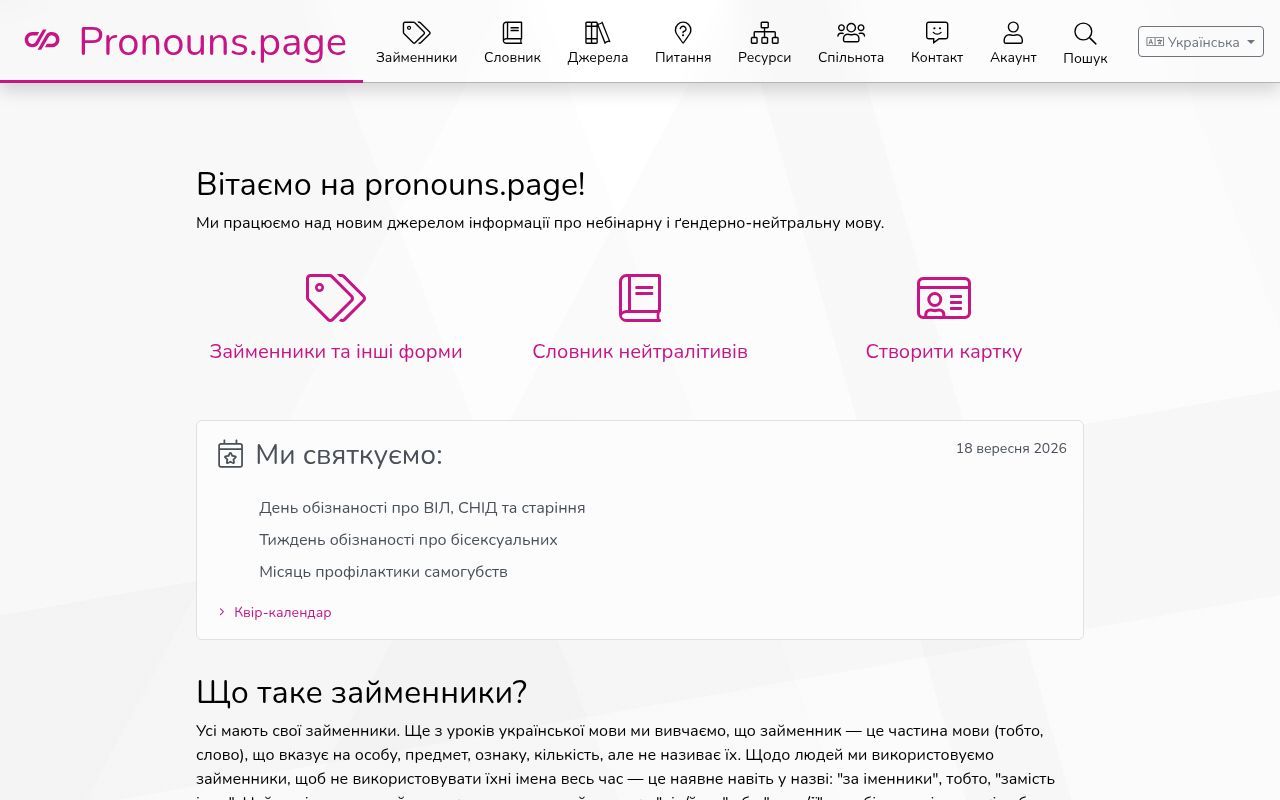Open the Ресурси sitemap icon
1280x800 pixels.
pos(764,33)
